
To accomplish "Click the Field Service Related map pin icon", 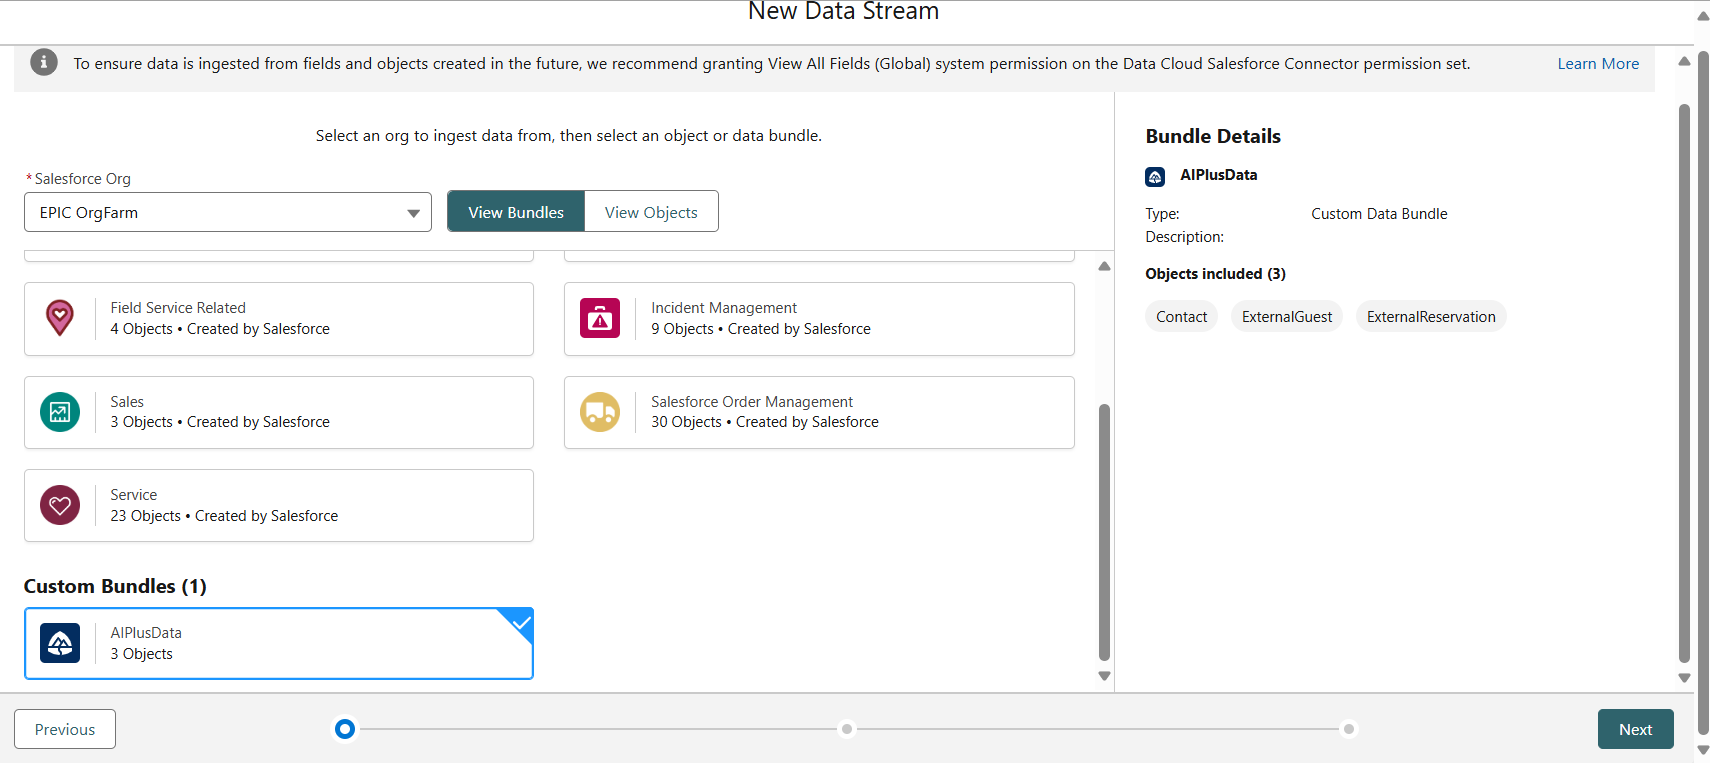I will (60, 318).
